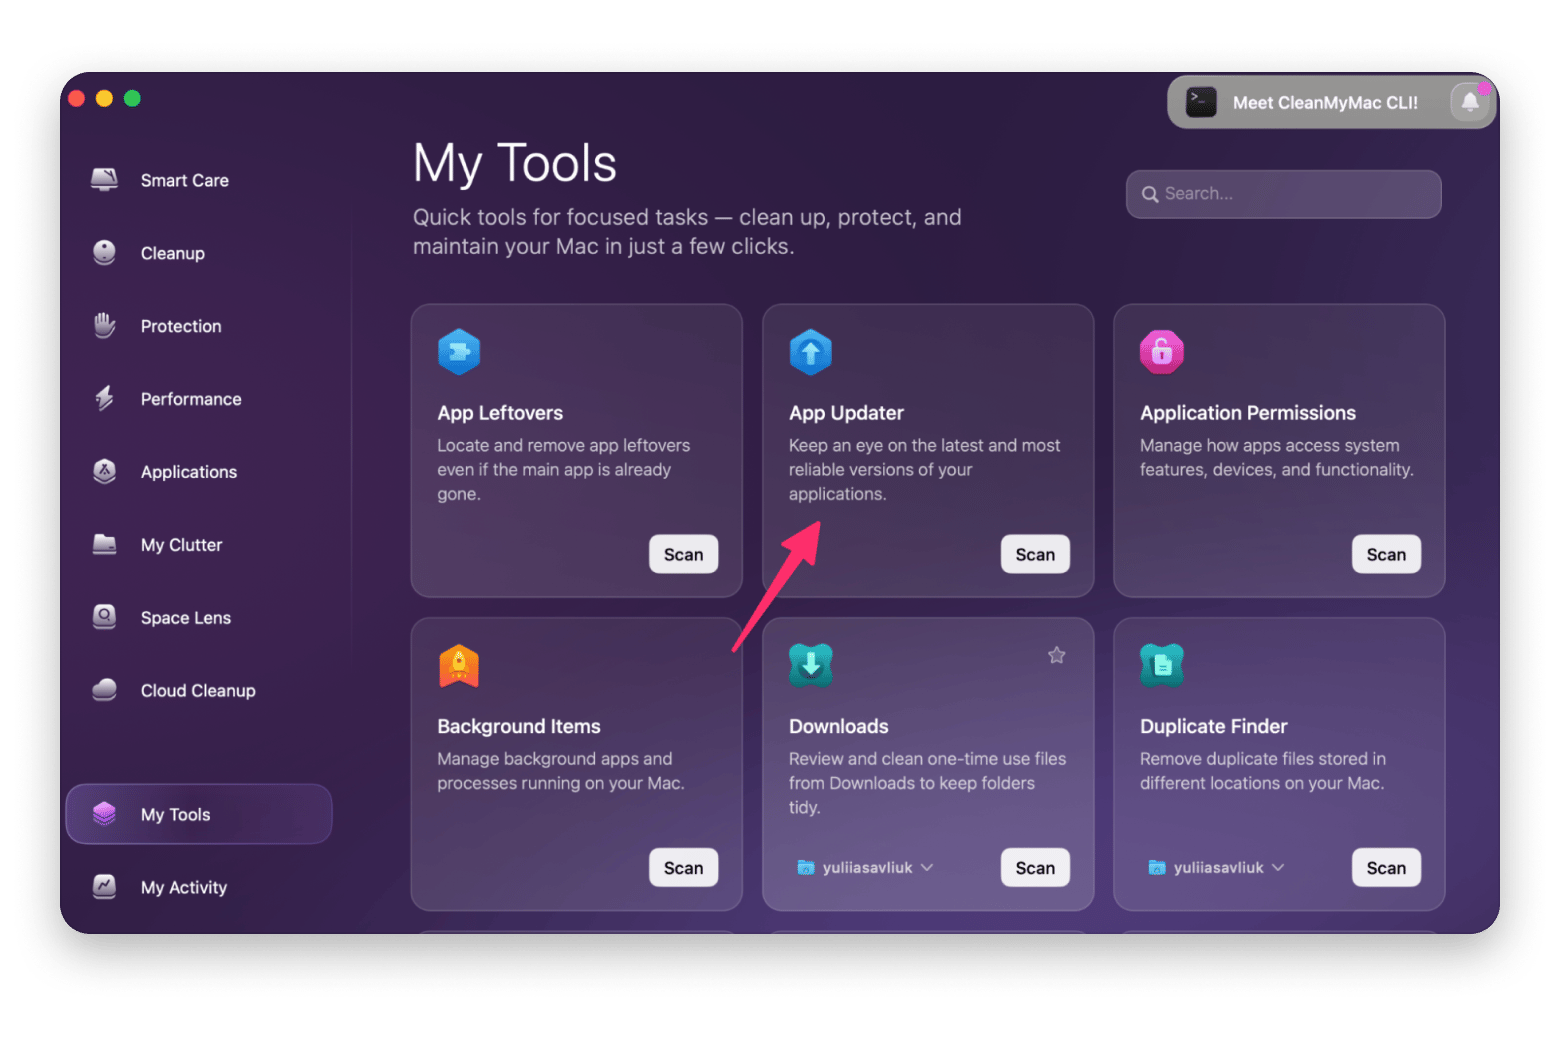Go to the My Activity label
Viewport: 1560px width, 1038px height.
click(x=184, y=887)
